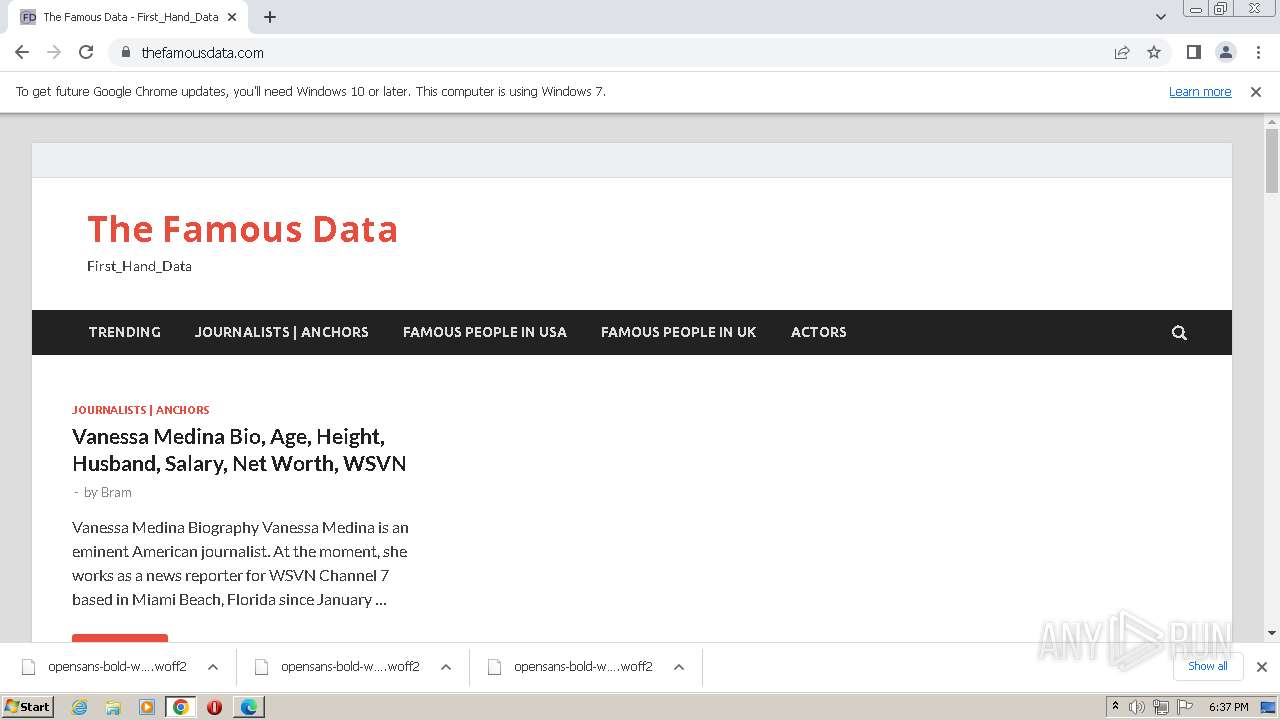
Task: View site information padlock icon
Action: click(x=125, y=52)
